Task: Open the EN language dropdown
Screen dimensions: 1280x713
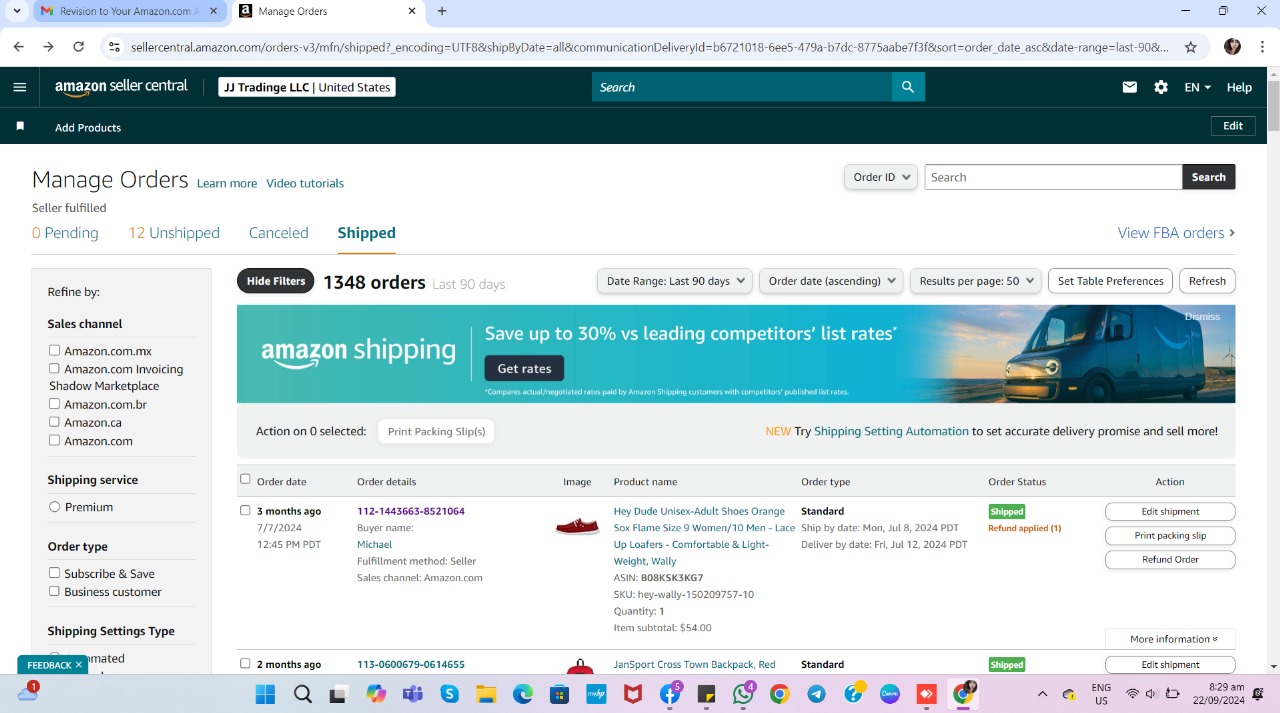Action: (1197, 87)
